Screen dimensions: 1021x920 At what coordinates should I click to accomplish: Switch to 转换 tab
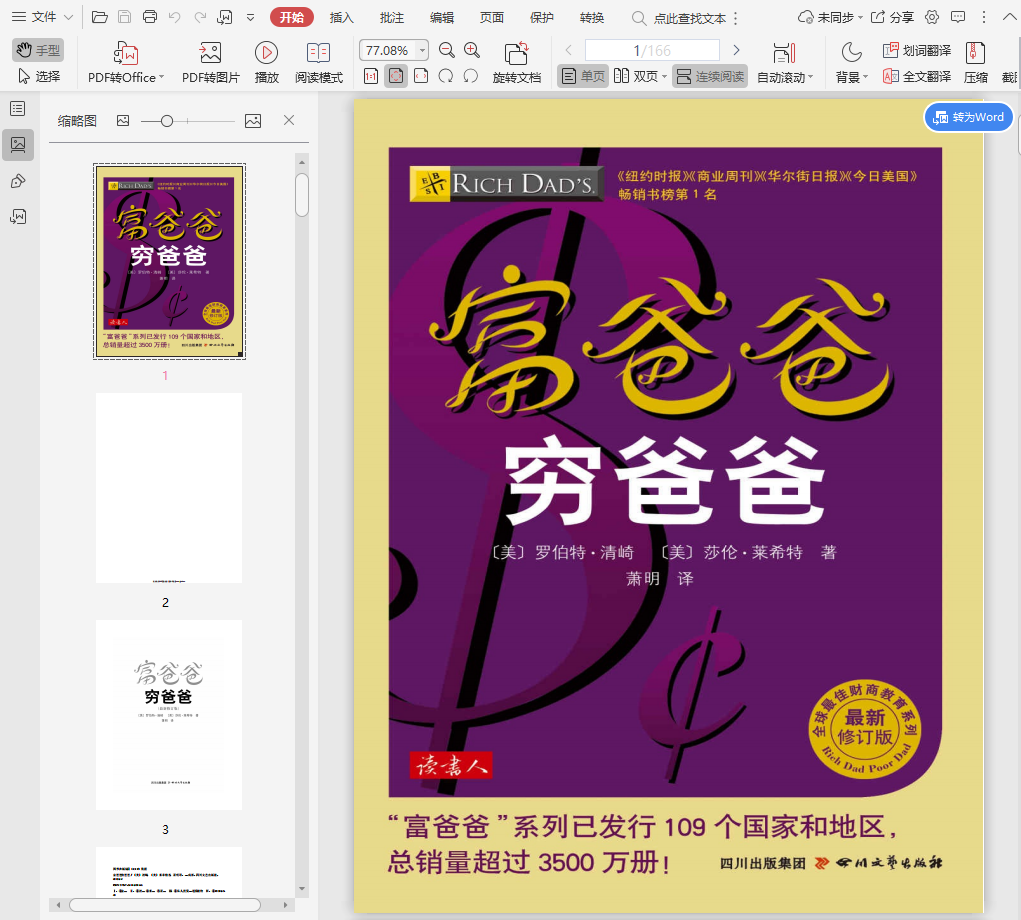click(592, 18)
